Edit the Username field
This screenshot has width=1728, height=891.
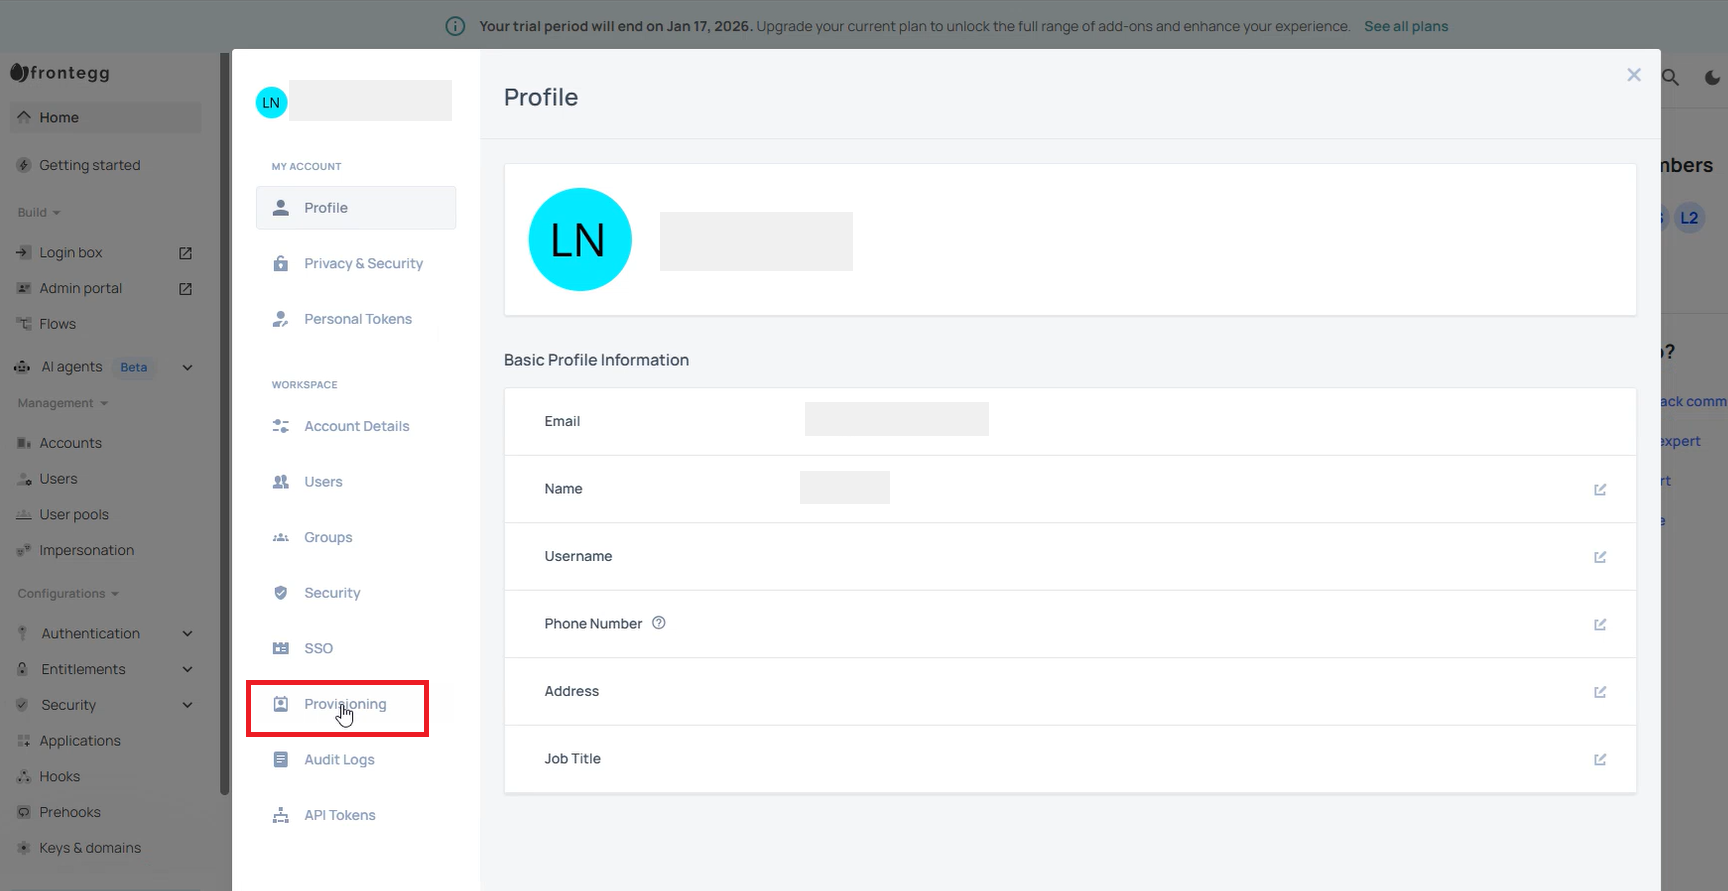point(1600,557)
